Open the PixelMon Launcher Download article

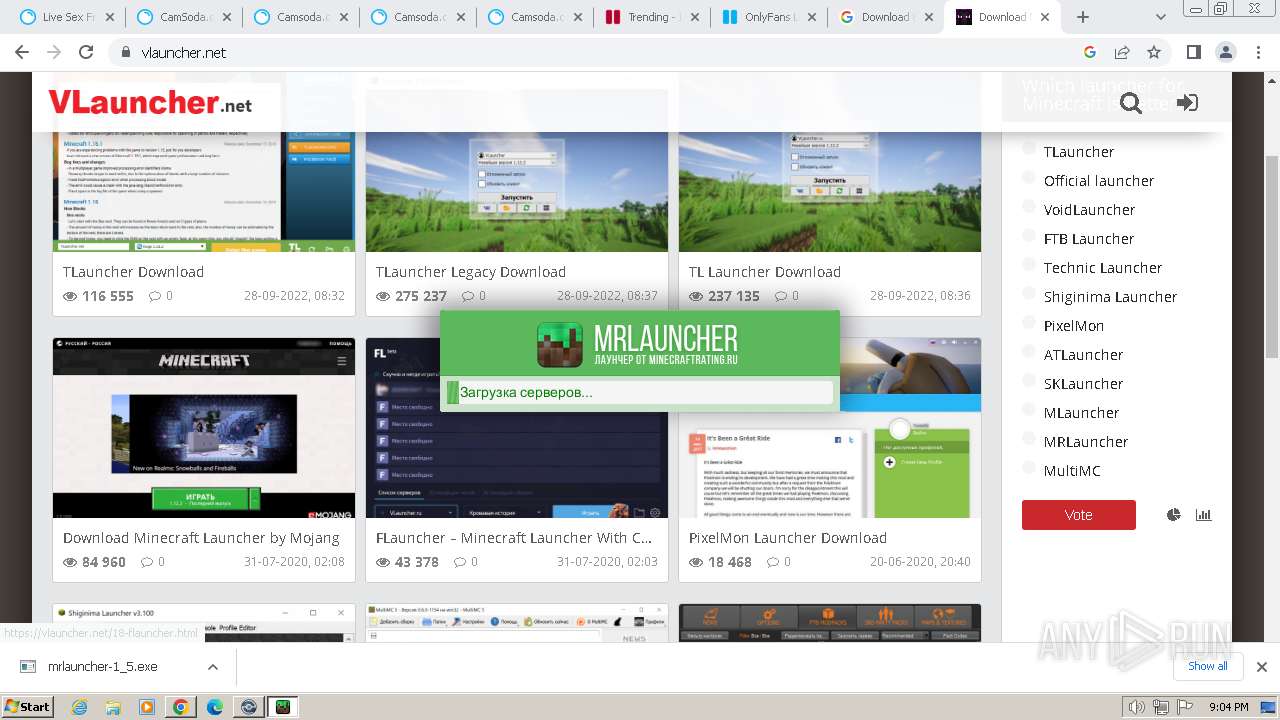(x=788, y=538)
